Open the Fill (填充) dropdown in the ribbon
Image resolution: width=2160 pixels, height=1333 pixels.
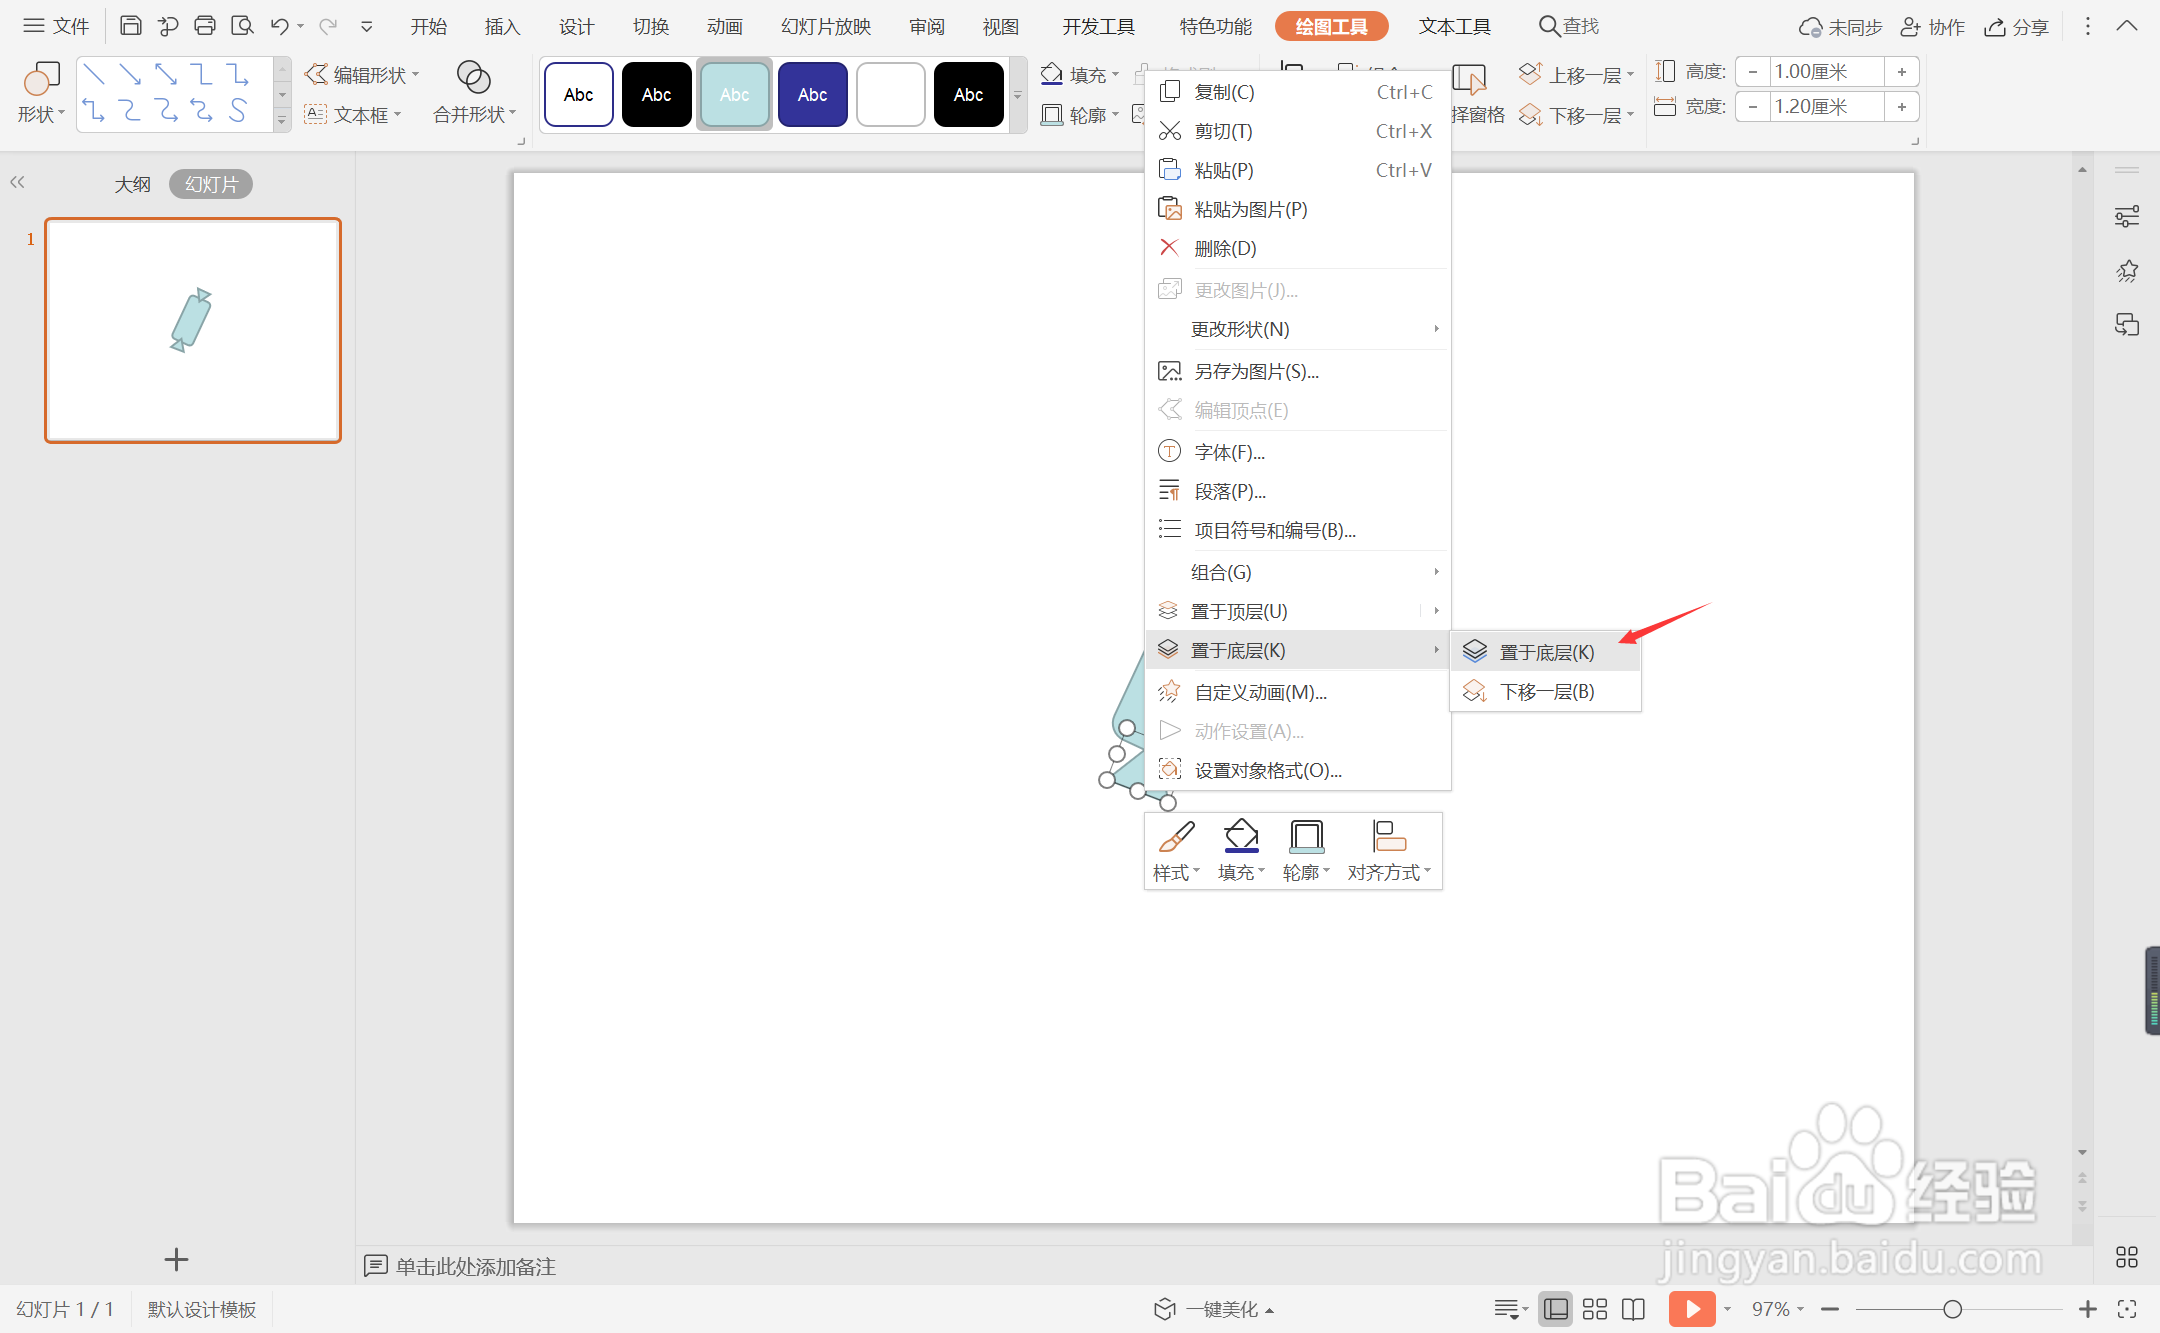pos(1080,75)
